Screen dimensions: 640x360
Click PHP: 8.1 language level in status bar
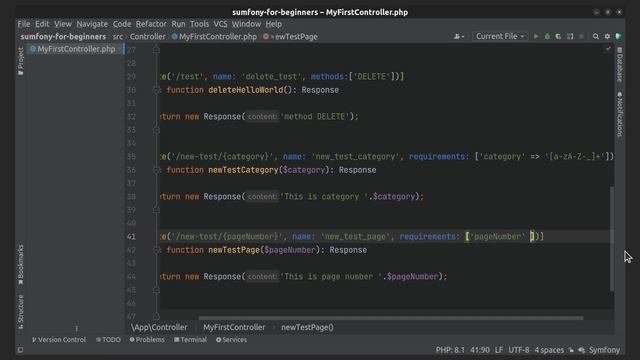450,350
